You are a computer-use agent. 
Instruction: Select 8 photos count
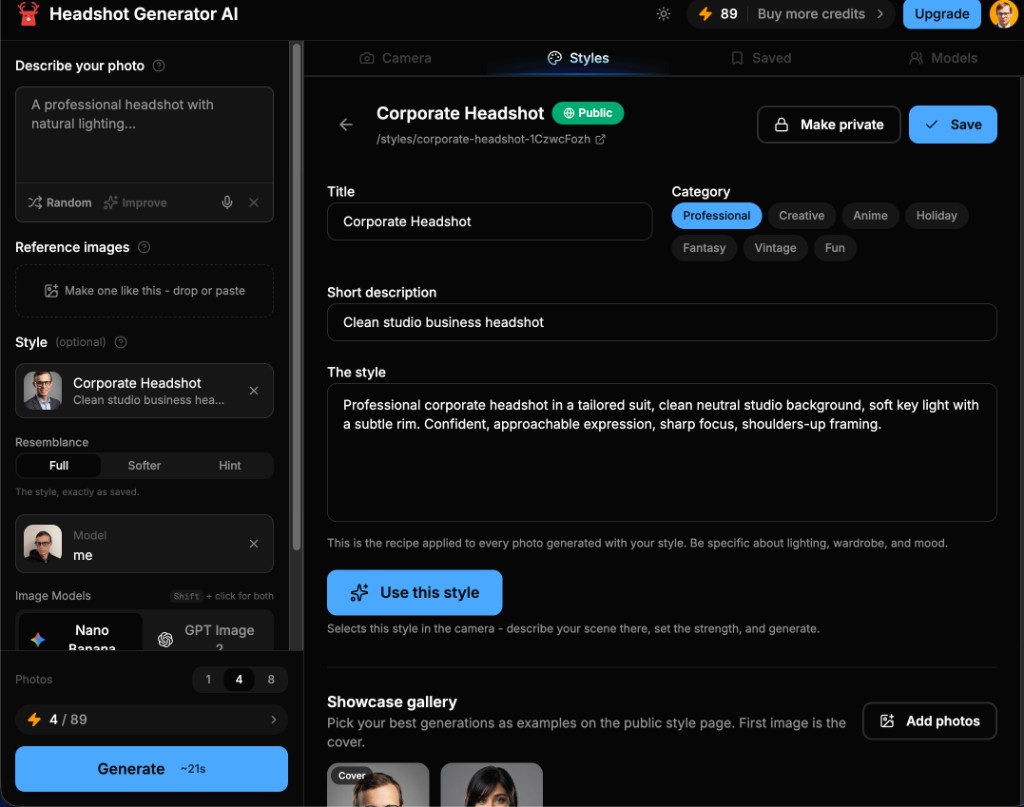[x=271, y=679]
